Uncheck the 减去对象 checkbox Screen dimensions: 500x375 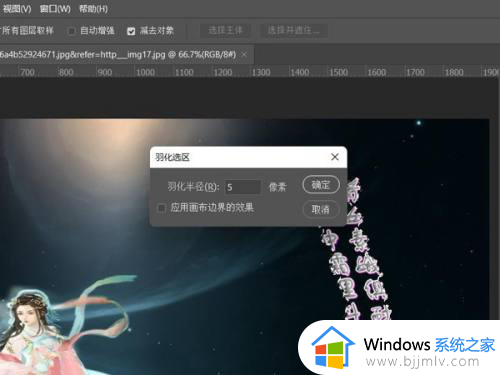pos(131,31)
